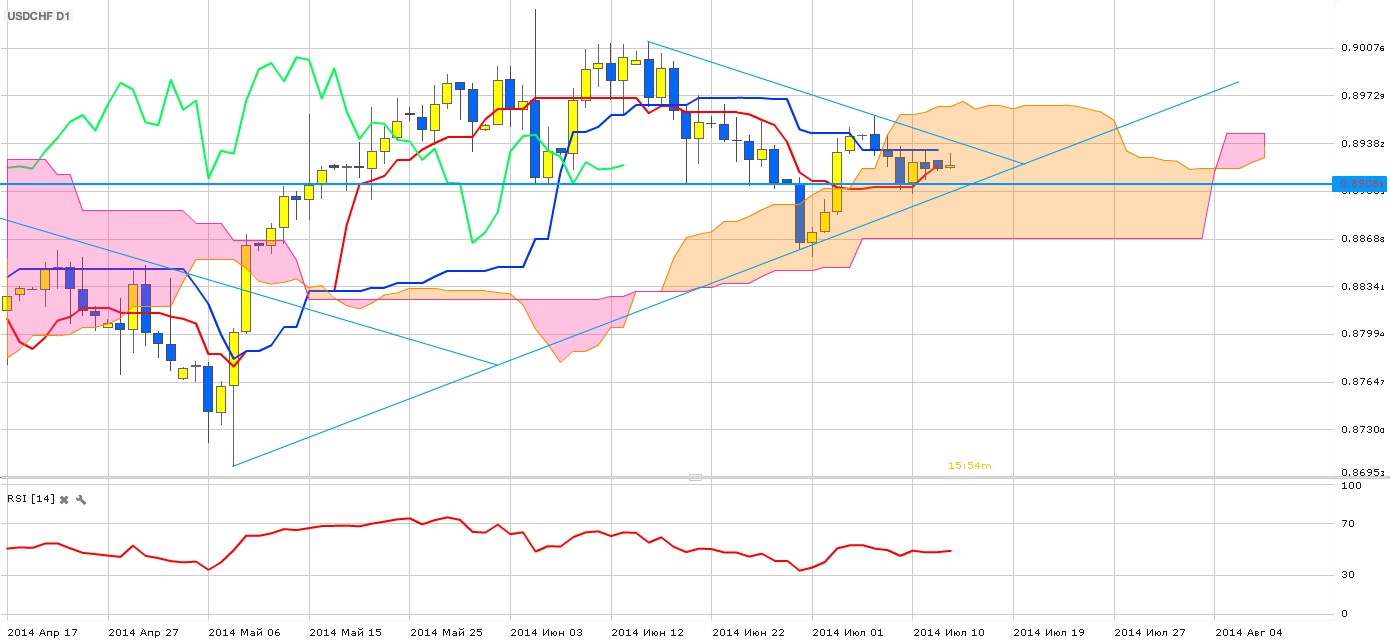
Task: Click the date label 2014 Июн 22
Action: pos(747,632)
